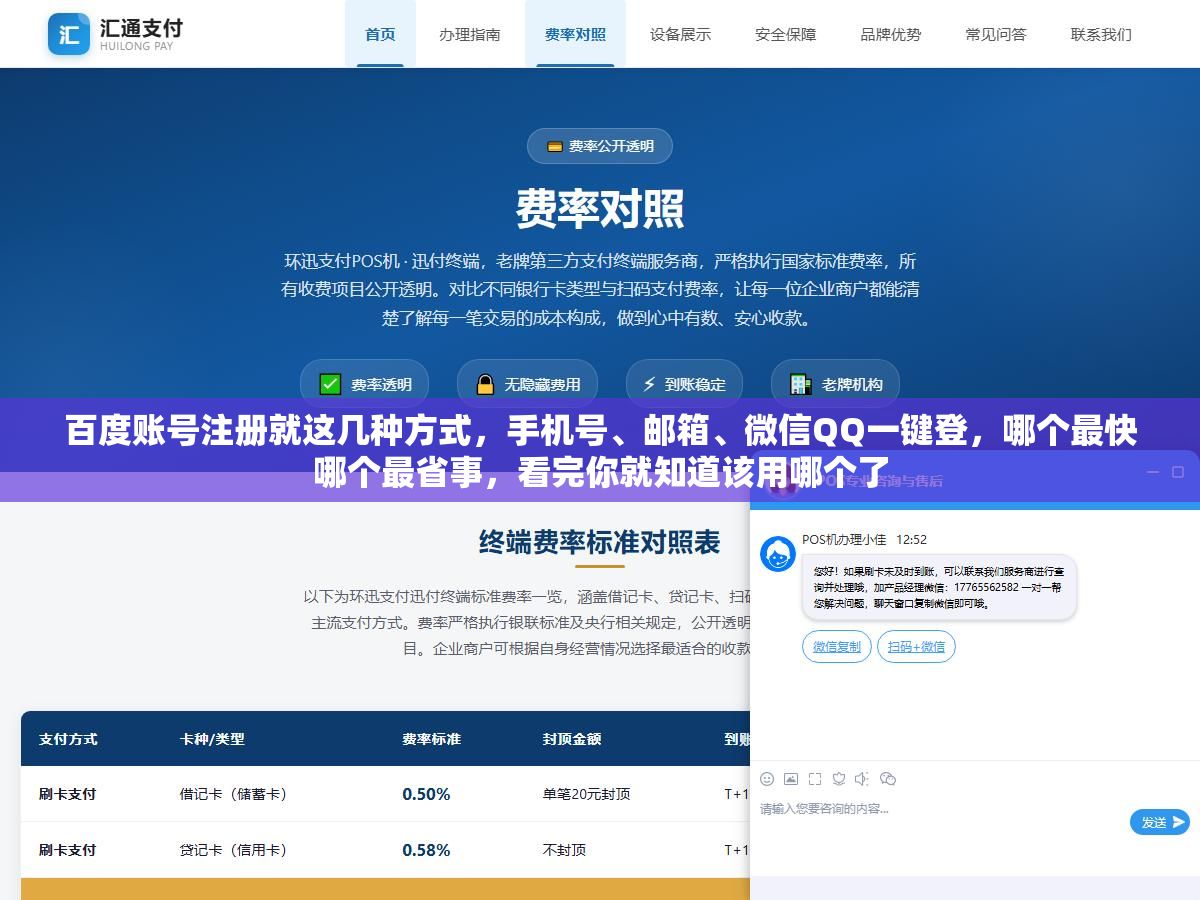Maximize the chat consultation window

click(x=1178, y=472)
